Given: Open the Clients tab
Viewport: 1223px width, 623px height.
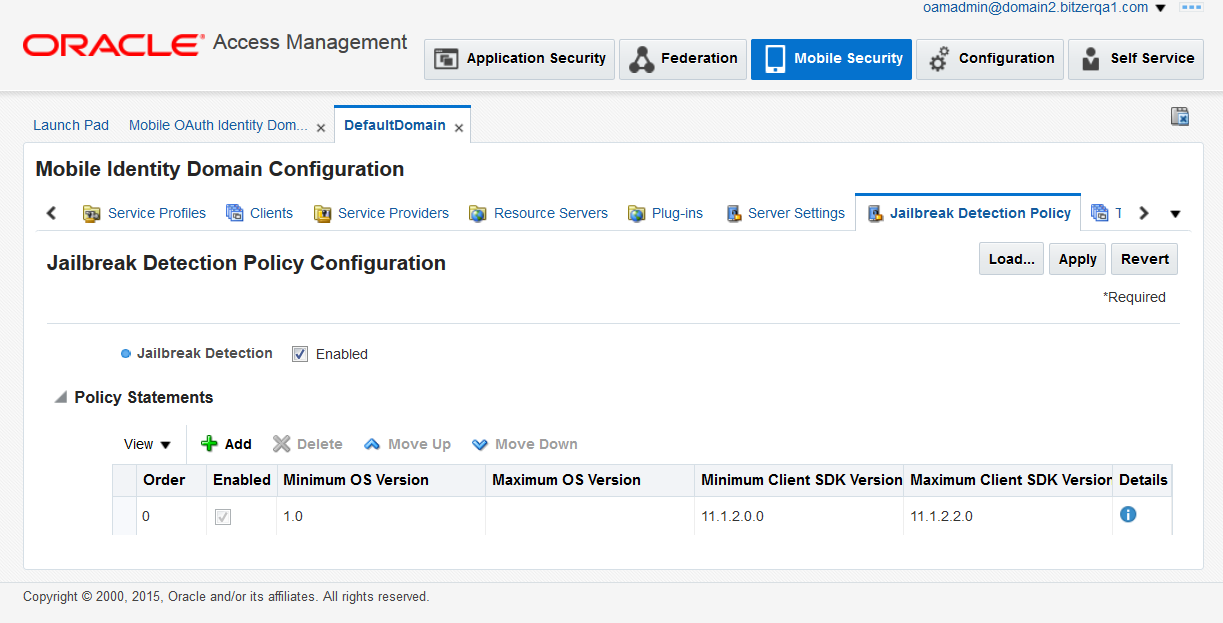Looking at the screenshot, I should coord(260,213).
